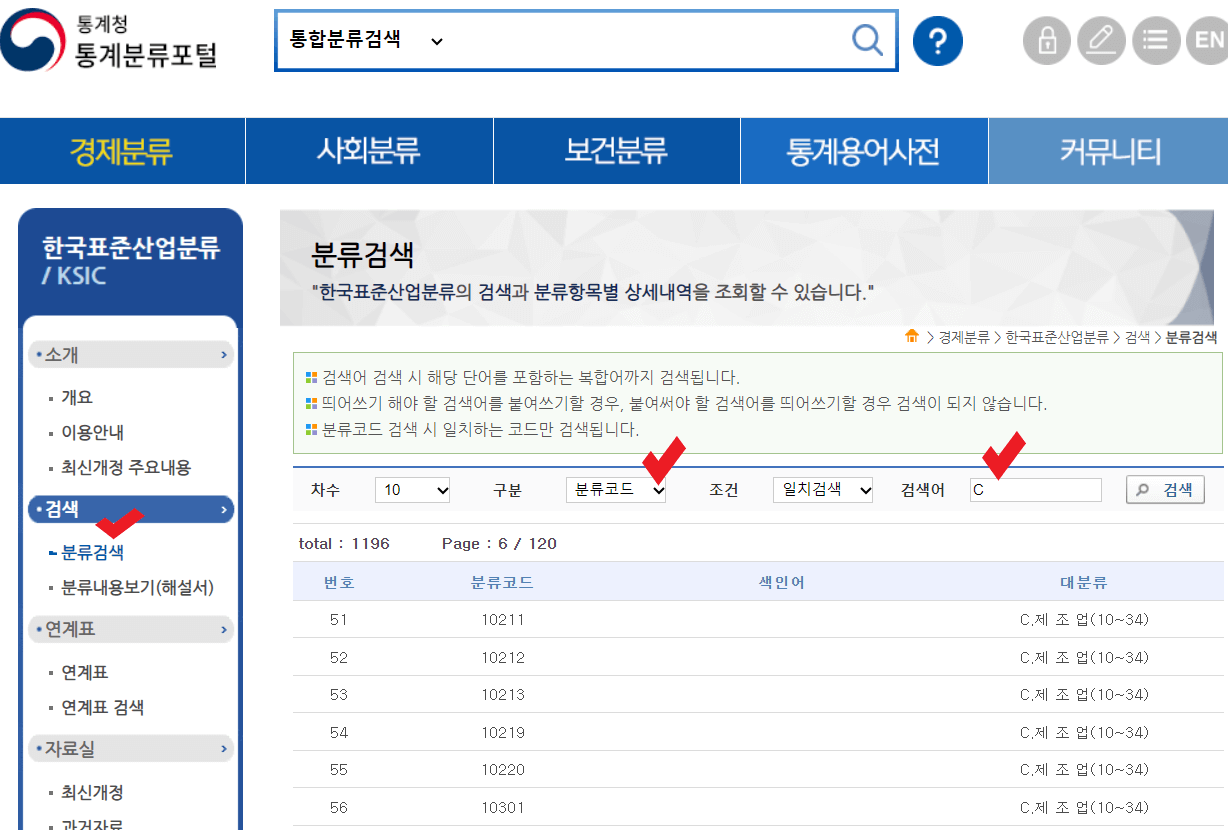Switch to the 사회분류 tab
The height and width of the screenshot is (830, 1228).
369,150
